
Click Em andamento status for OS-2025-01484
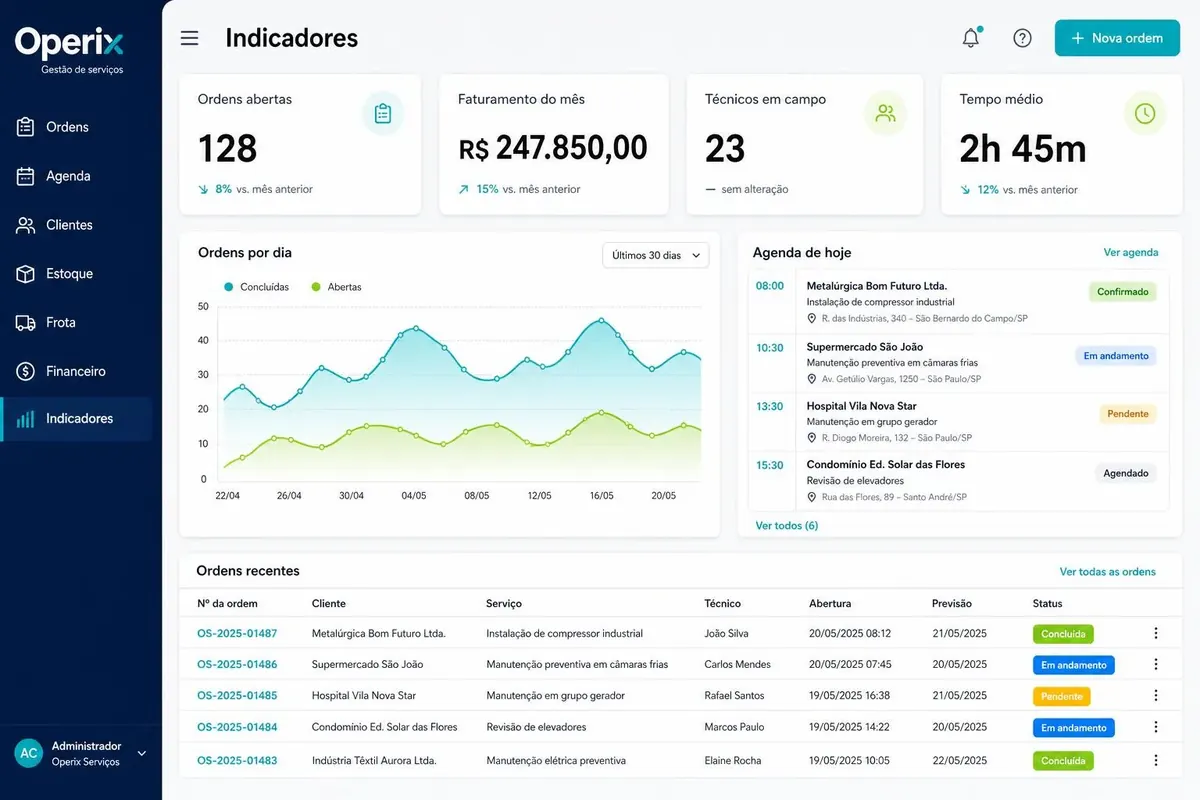[x=1074, y=728]
